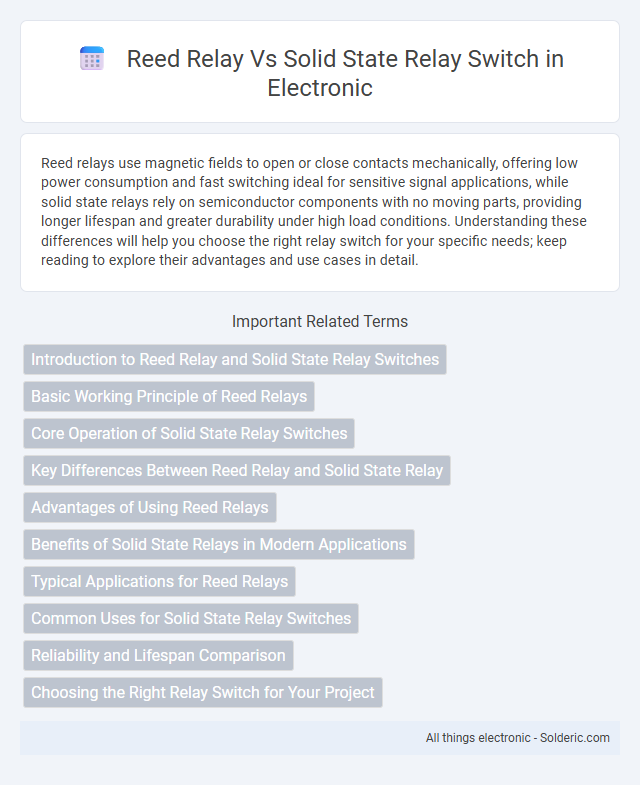
Task: View Reliability and Lifespan Comparison section
Action: (x=158, y=656)
